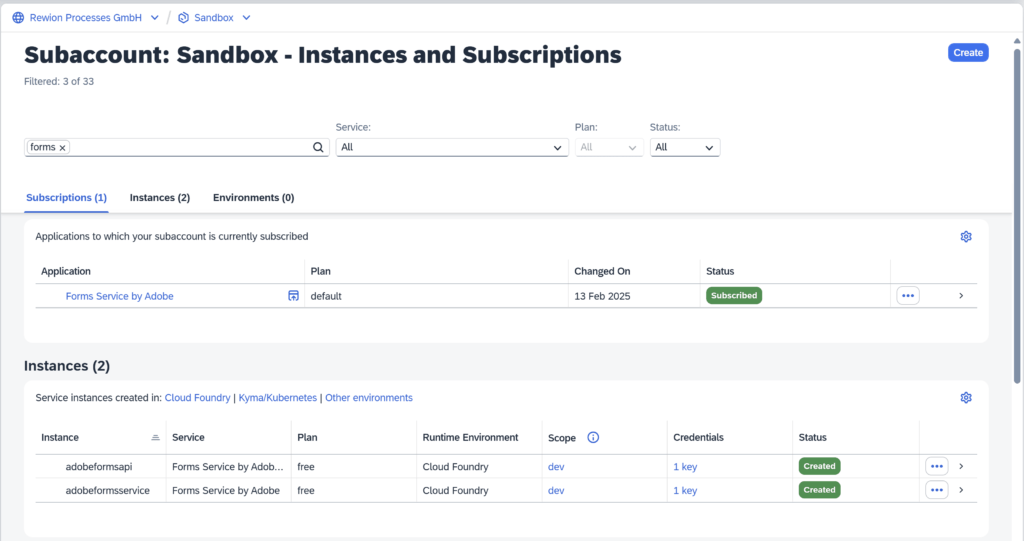Click the Changed On column header
Screen dimensions: 1024x541
pyautogui.click(x=602, y=271)
